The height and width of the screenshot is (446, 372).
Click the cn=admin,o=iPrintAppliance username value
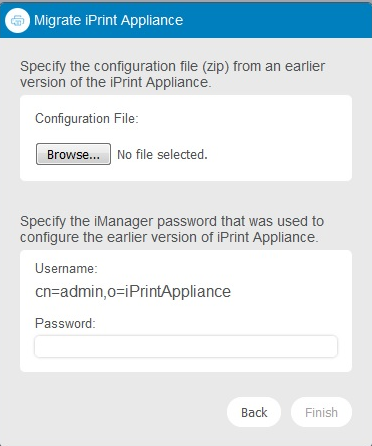tap(133, 291)
